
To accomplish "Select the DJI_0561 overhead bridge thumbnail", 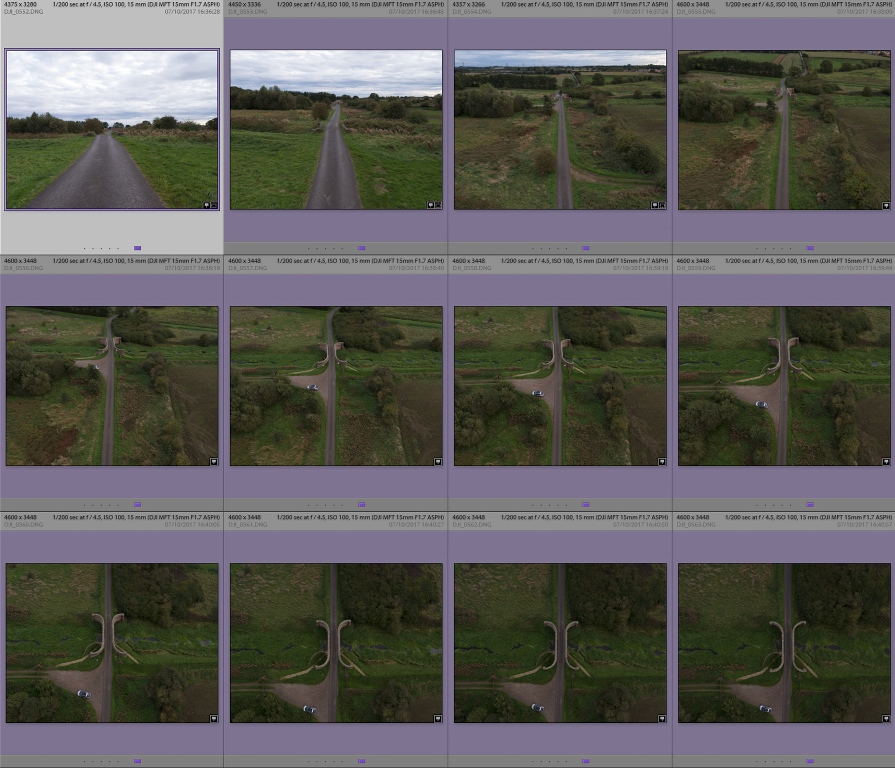I will click(336, 642).
